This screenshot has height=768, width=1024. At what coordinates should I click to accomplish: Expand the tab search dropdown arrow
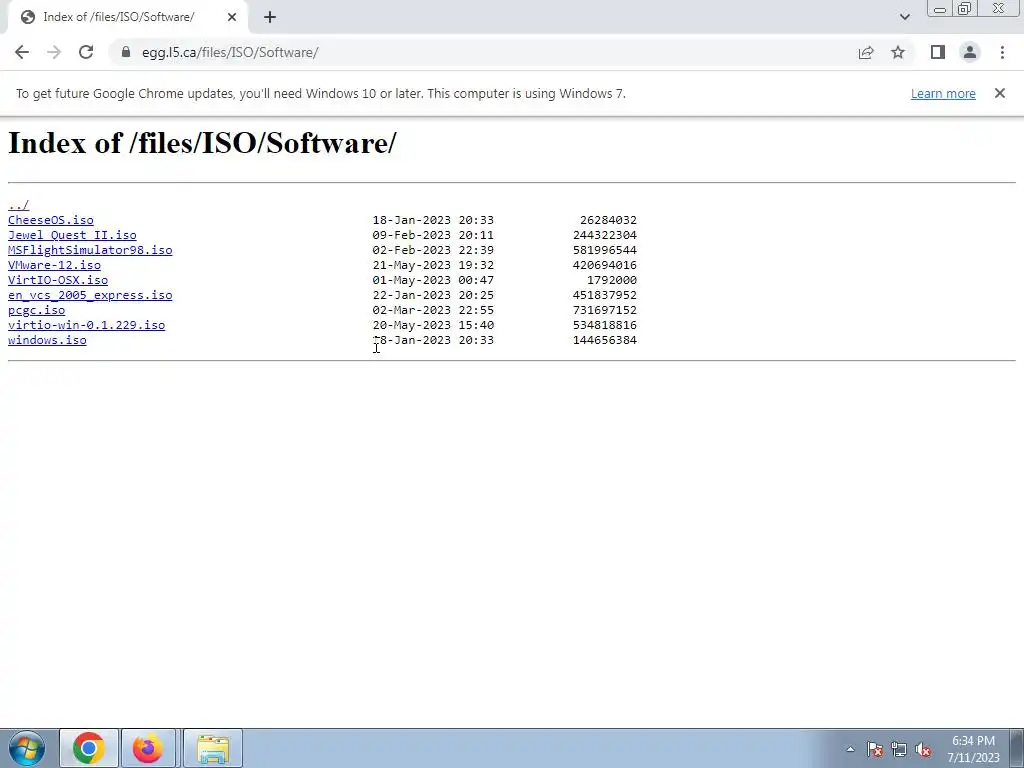pos(904,17)
